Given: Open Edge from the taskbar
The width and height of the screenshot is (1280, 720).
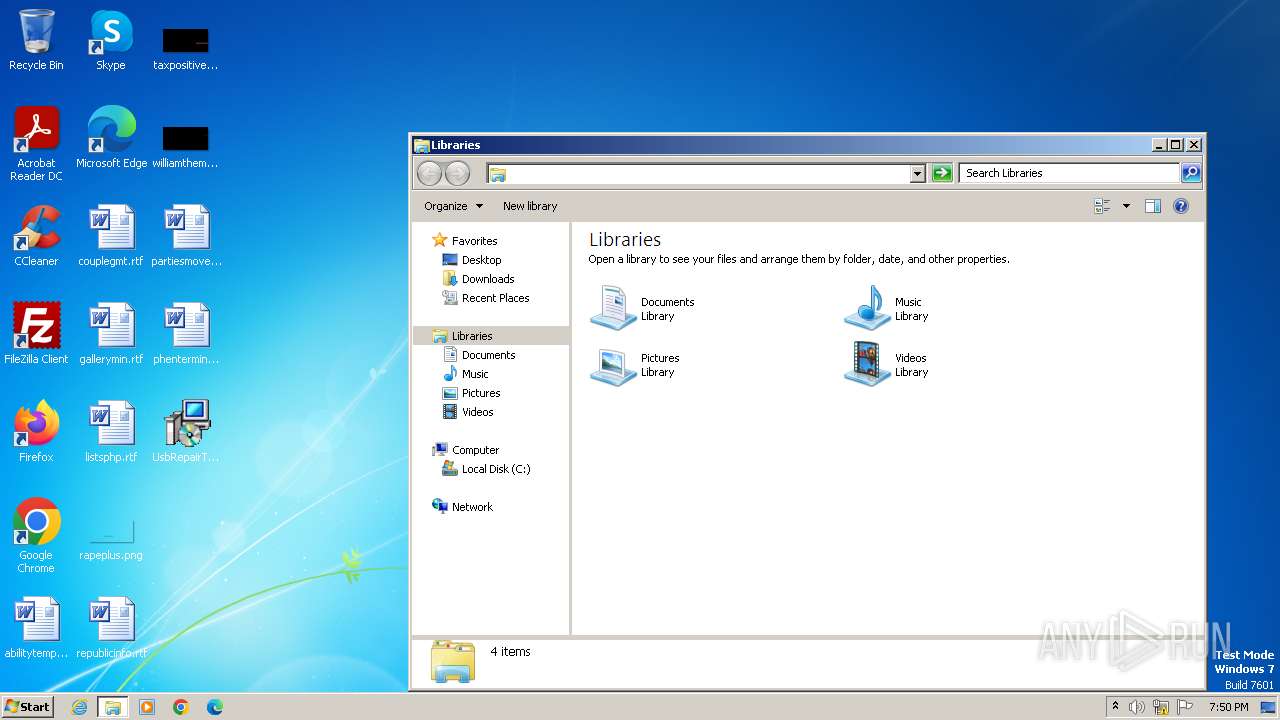Looking at the screenshot, I should pyautogui.click(x=215, y=707).
